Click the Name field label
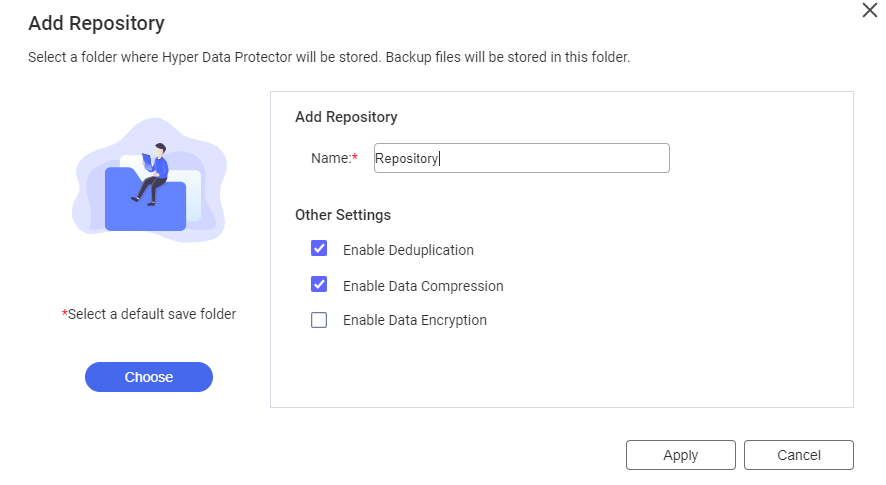 click(x=331, y=158)
